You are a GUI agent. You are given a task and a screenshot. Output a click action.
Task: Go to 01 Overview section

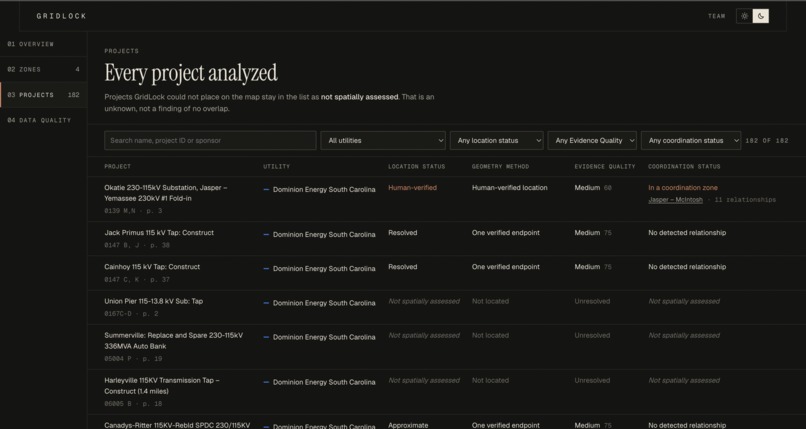point(44,44)
